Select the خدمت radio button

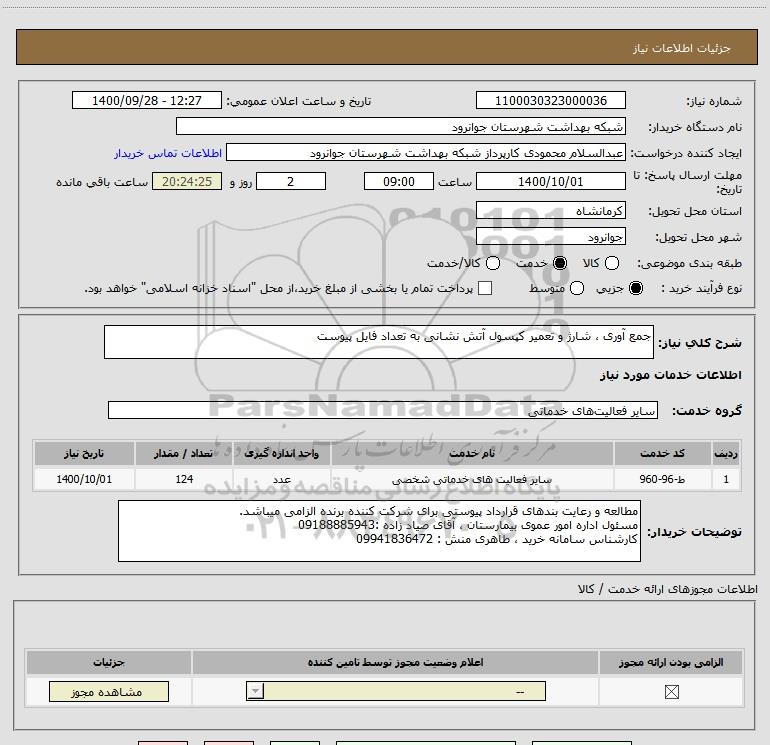pos(559,263)
